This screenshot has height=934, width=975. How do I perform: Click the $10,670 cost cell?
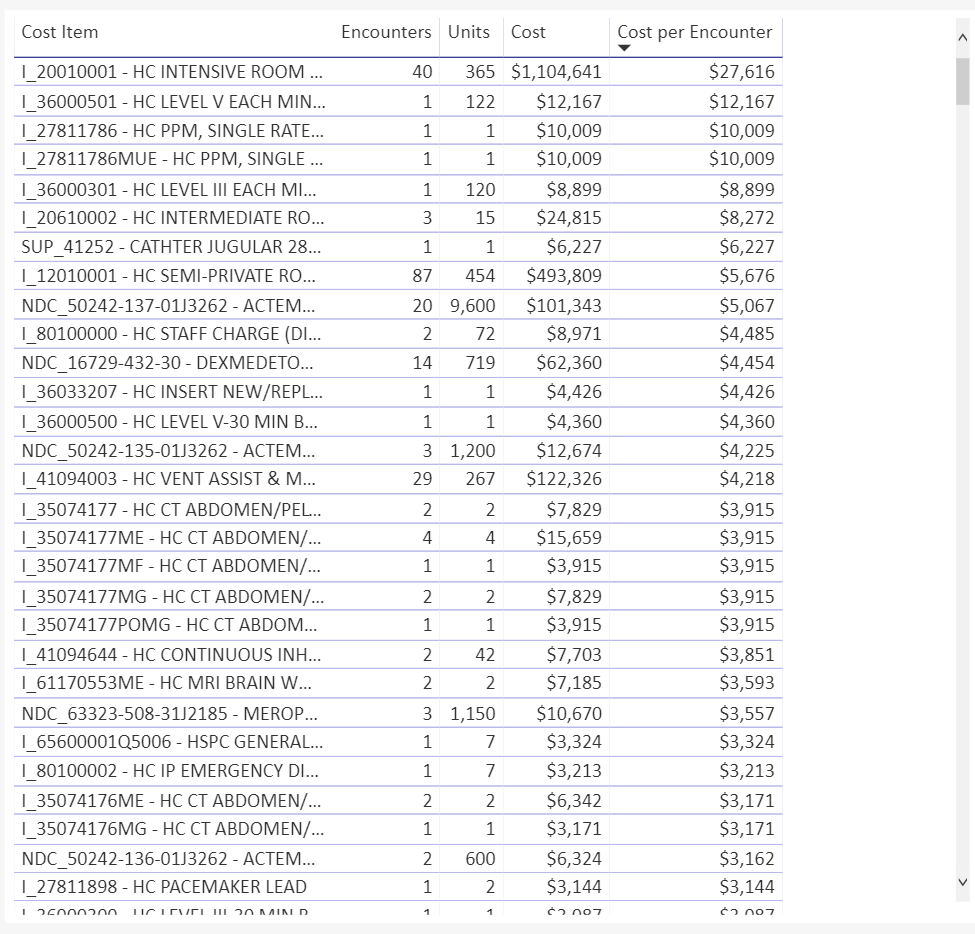point(569,713)
